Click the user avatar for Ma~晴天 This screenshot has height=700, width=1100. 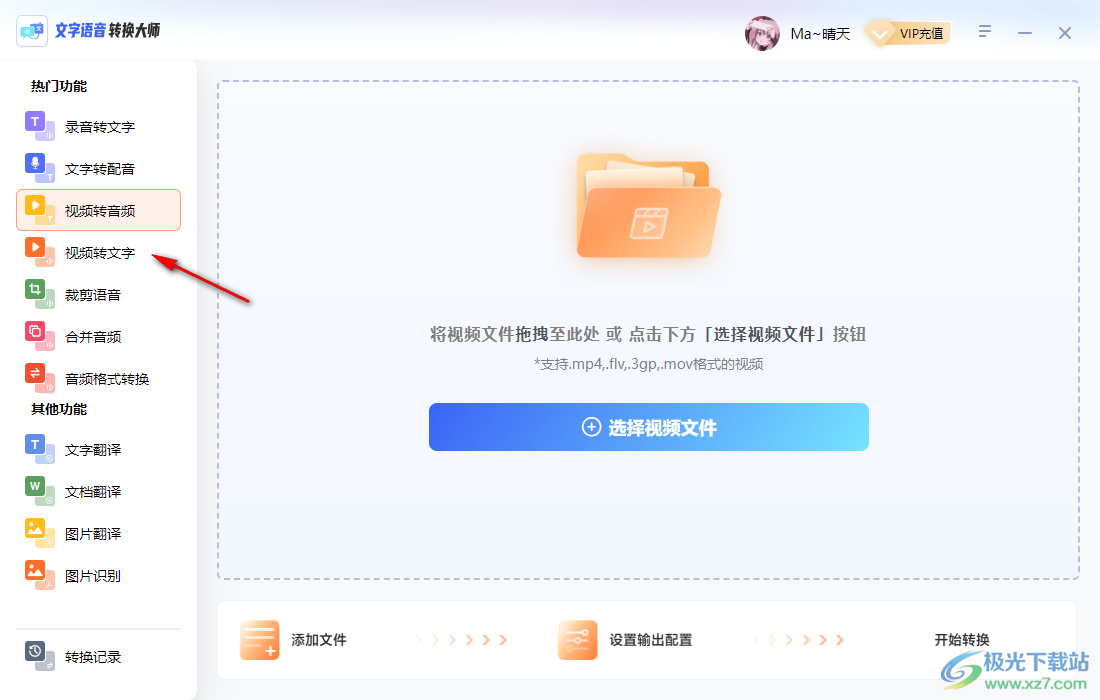(x=763, y=33)
